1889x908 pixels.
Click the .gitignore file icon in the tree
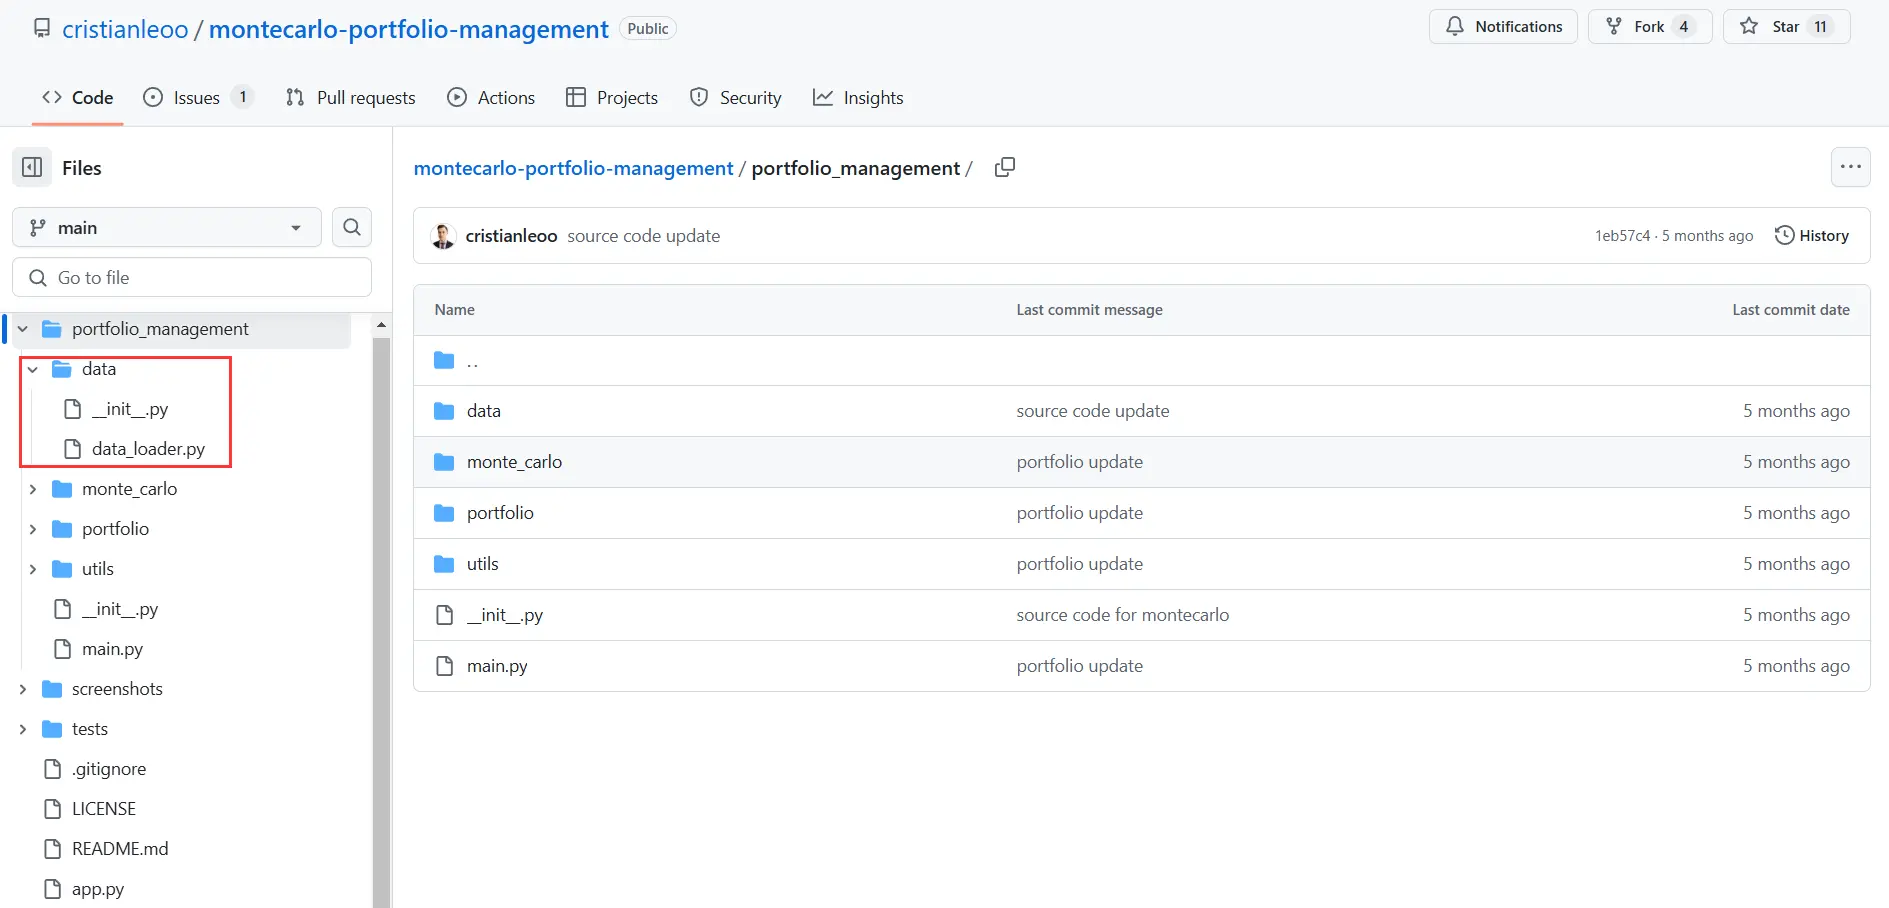pyautogui.click(x=53, y=769)
